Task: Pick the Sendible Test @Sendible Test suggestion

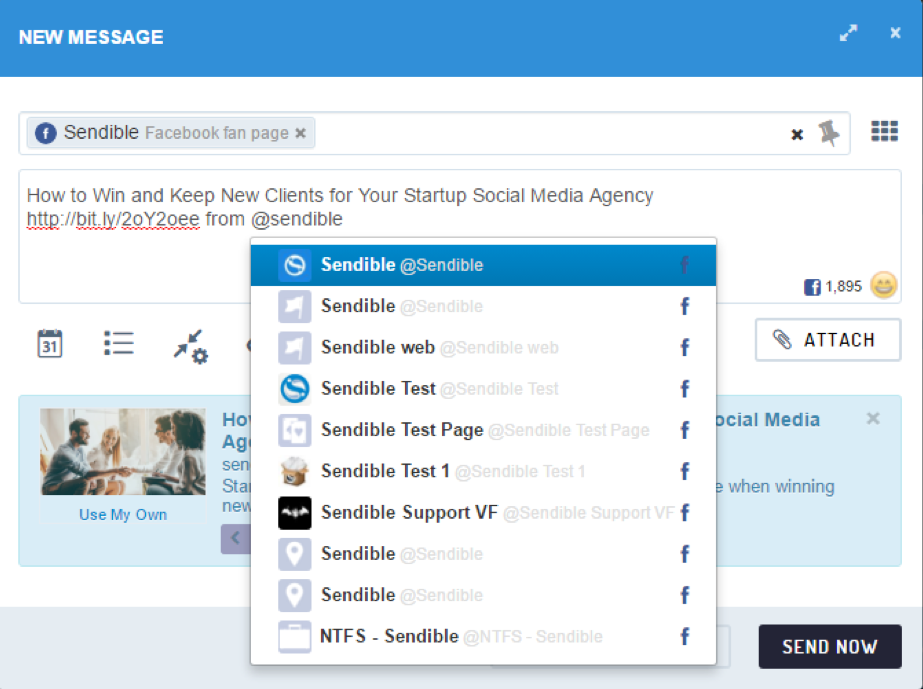Action: [x=483, y=389]
